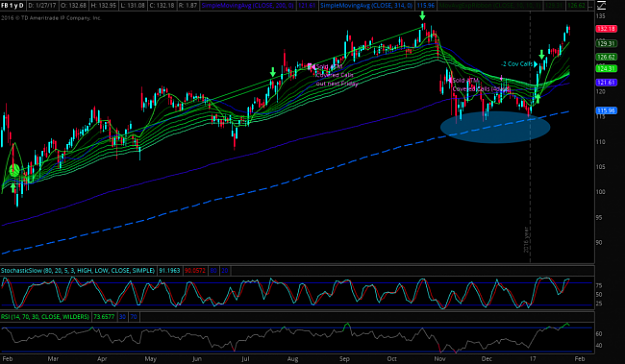
Task: Click the Nov label on time axis
Action: (440, 359)
